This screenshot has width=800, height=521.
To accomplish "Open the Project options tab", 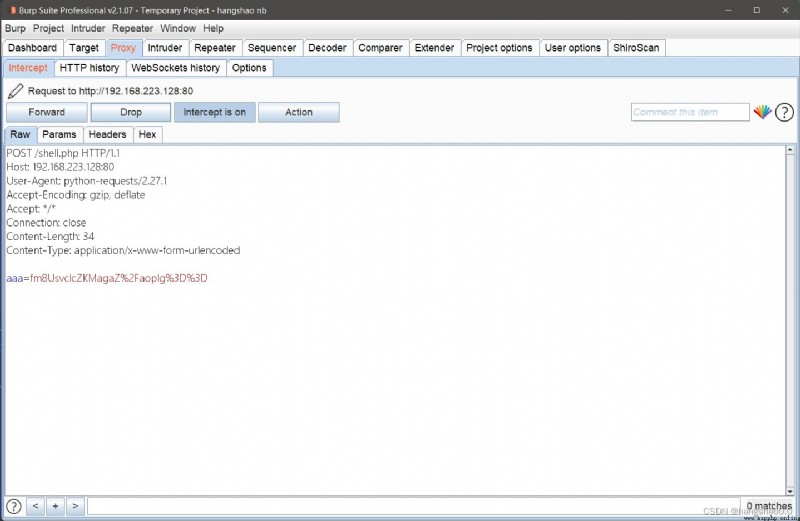I will coord(499,48).
